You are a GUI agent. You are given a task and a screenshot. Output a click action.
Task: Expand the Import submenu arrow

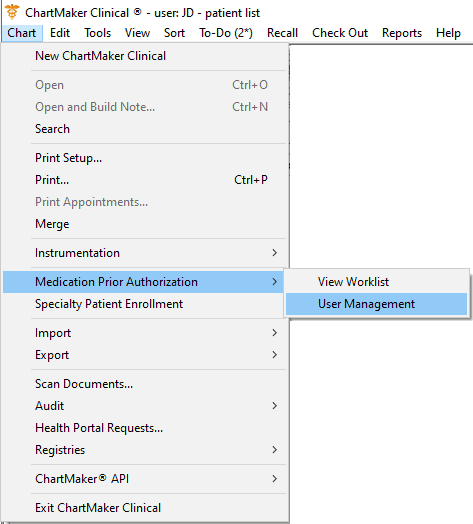coord(274,333)
